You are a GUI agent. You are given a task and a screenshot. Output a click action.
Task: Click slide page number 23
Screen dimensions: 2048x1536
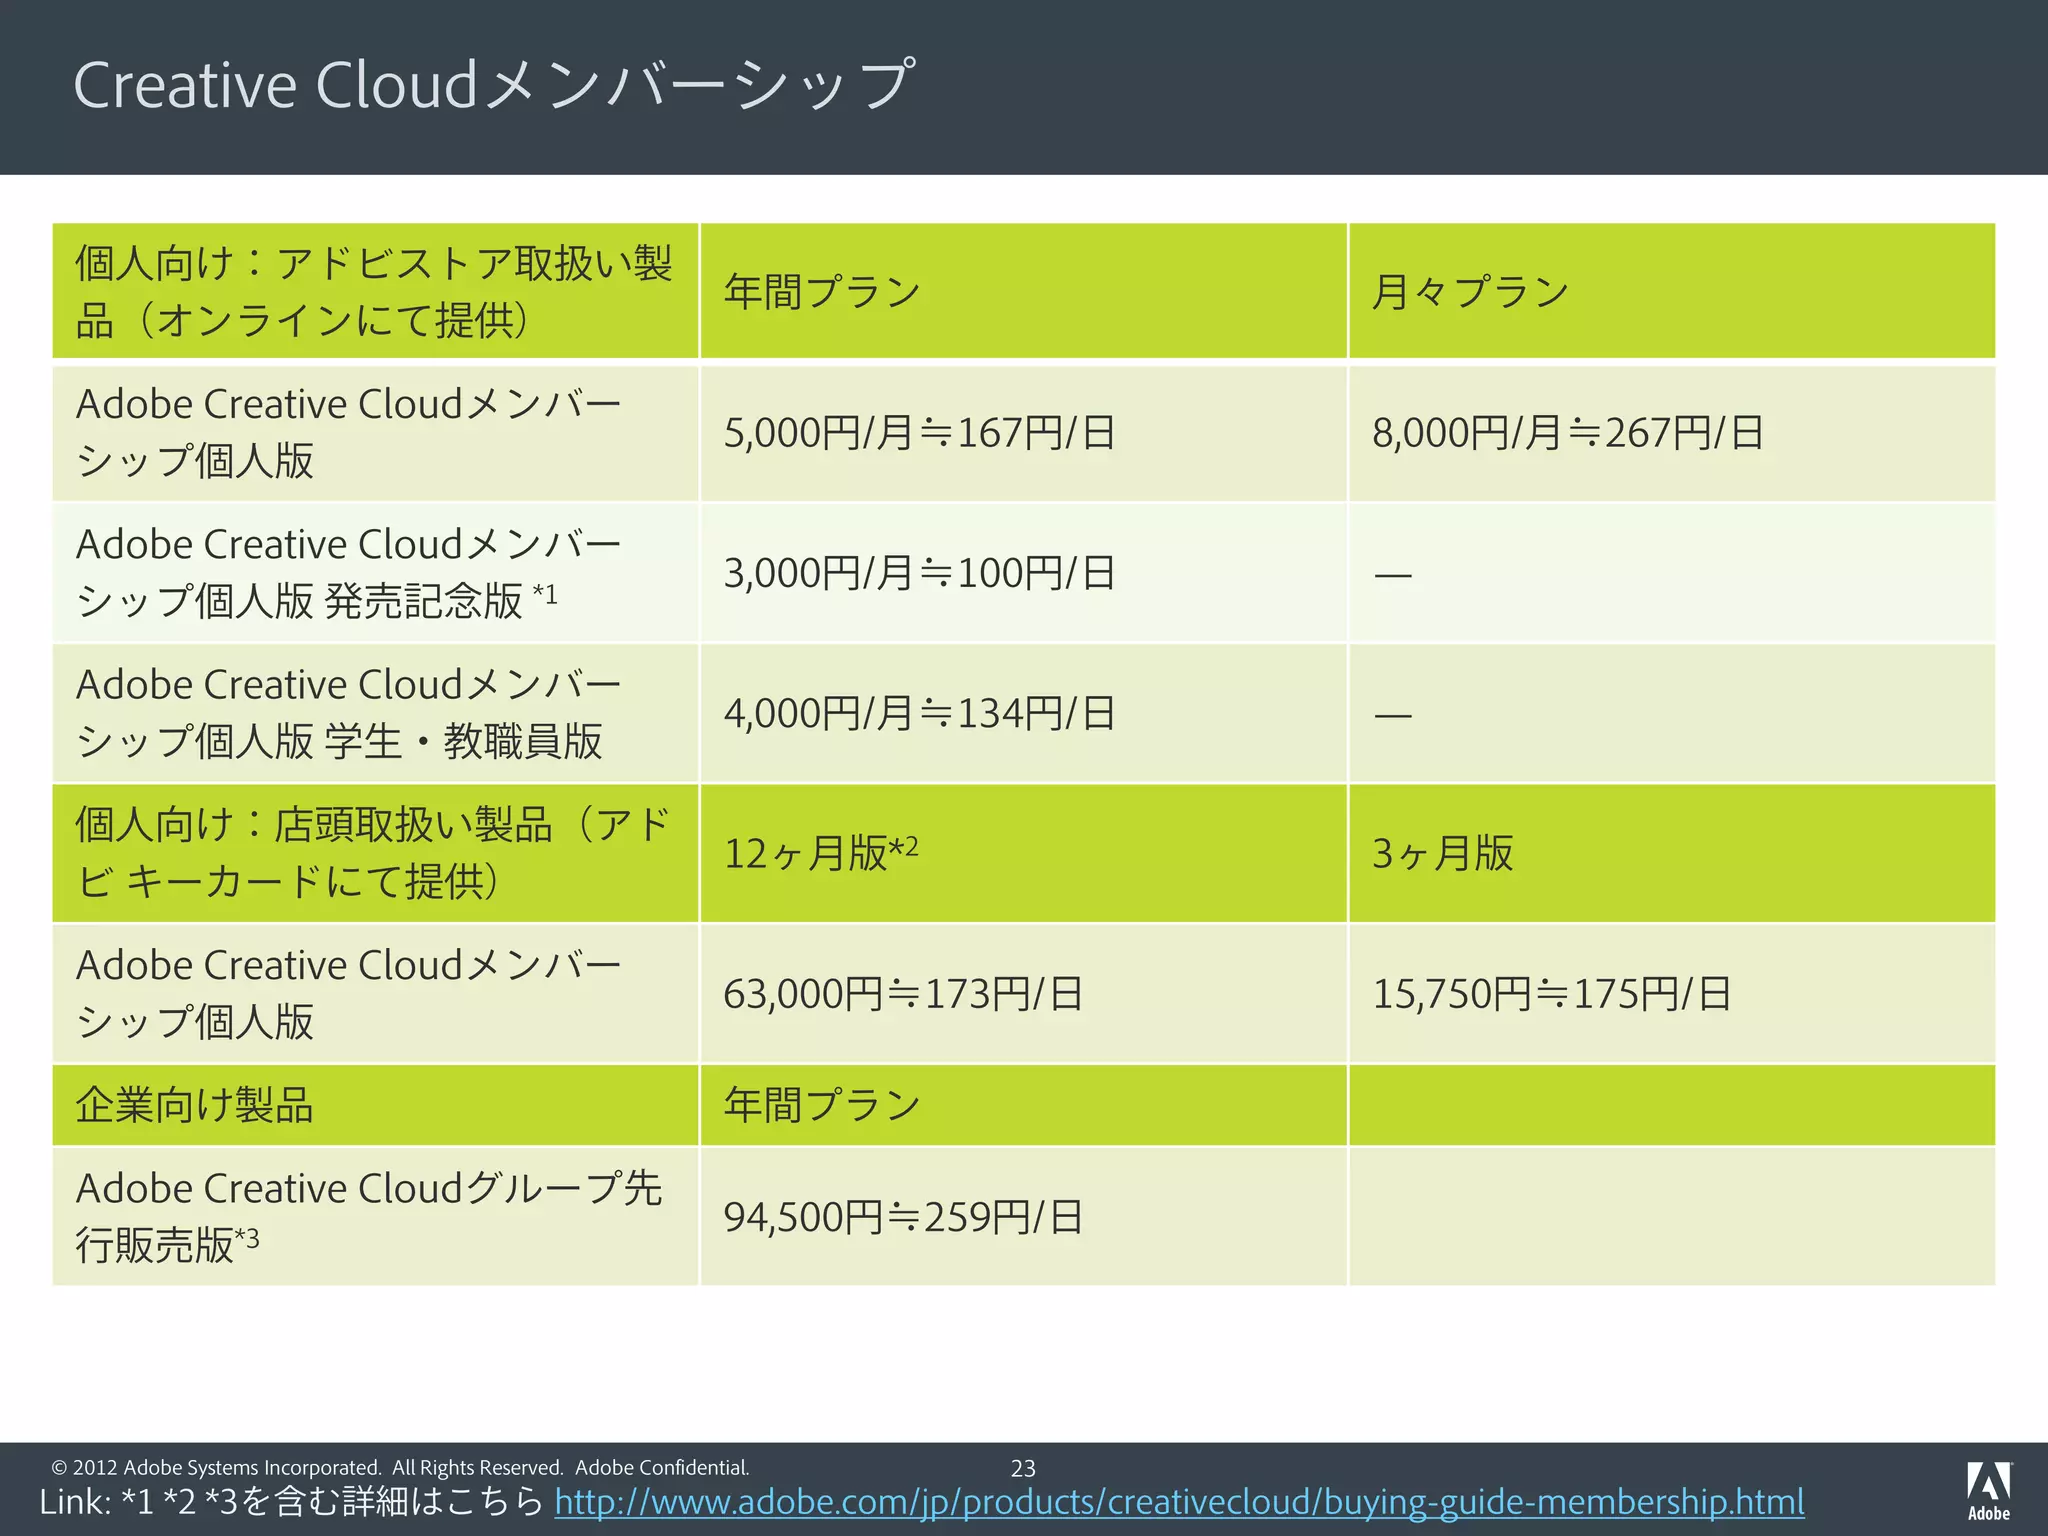pos(1023,1468)
